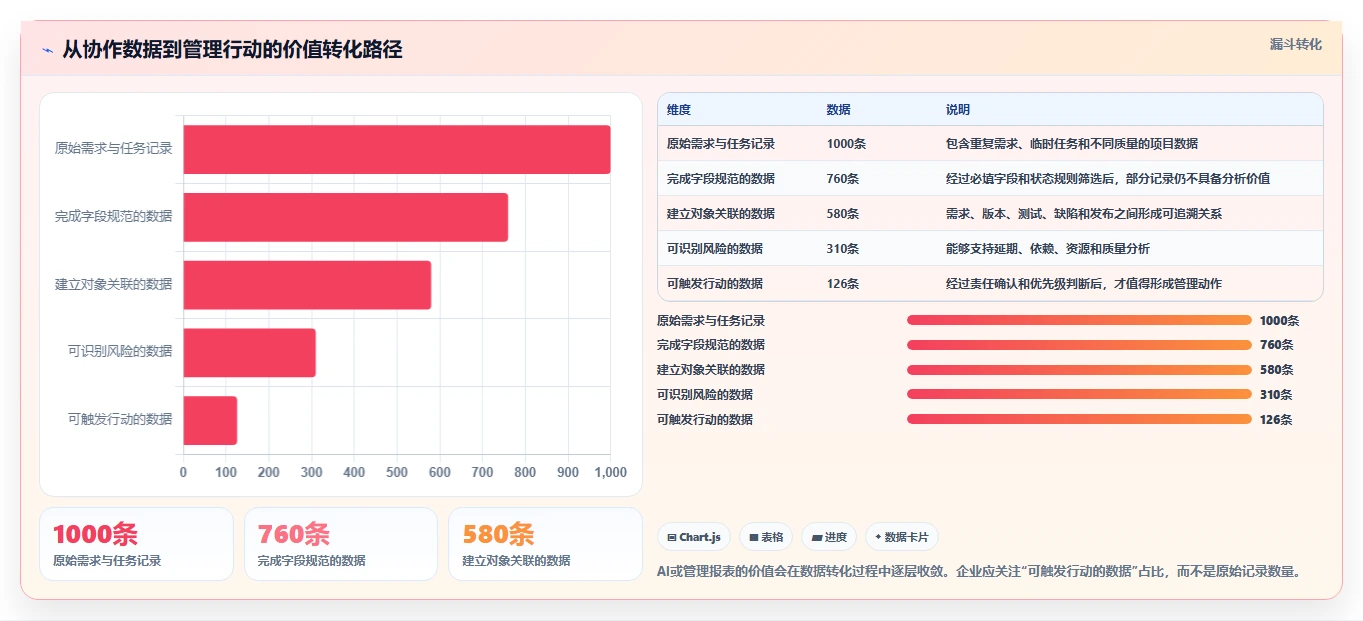
Task: Click the 1000条 stat card
Action: coord(136,544)
